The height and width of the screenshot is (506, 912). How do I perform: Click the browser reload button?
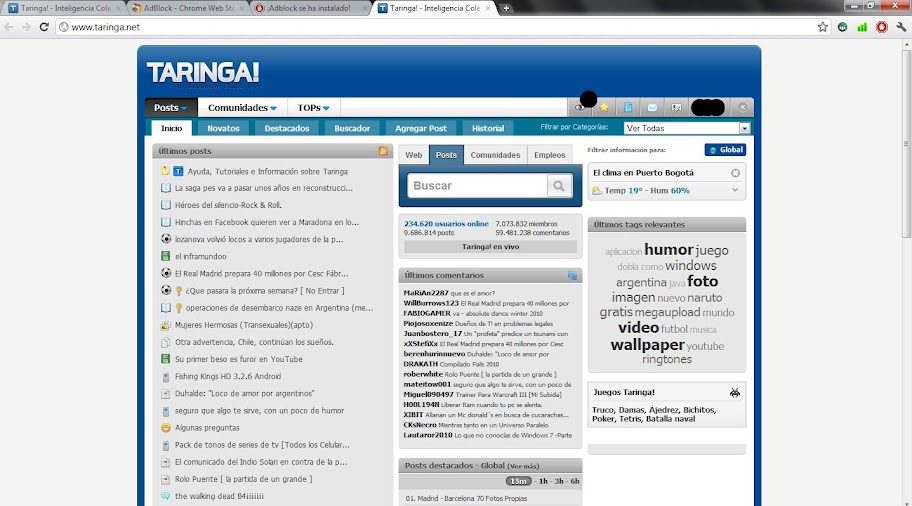pyautogui.click(x=44, y=27)
